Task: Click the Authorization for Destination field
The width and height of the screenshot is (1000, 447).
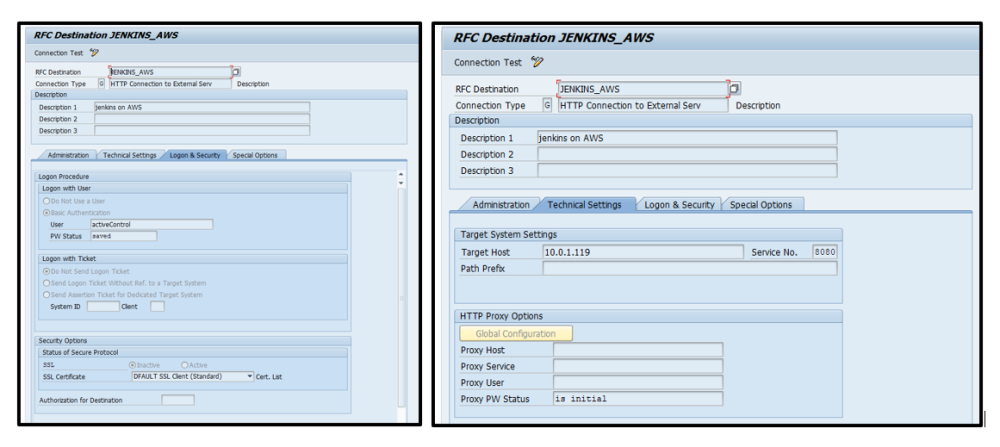Action: [178, 400]
